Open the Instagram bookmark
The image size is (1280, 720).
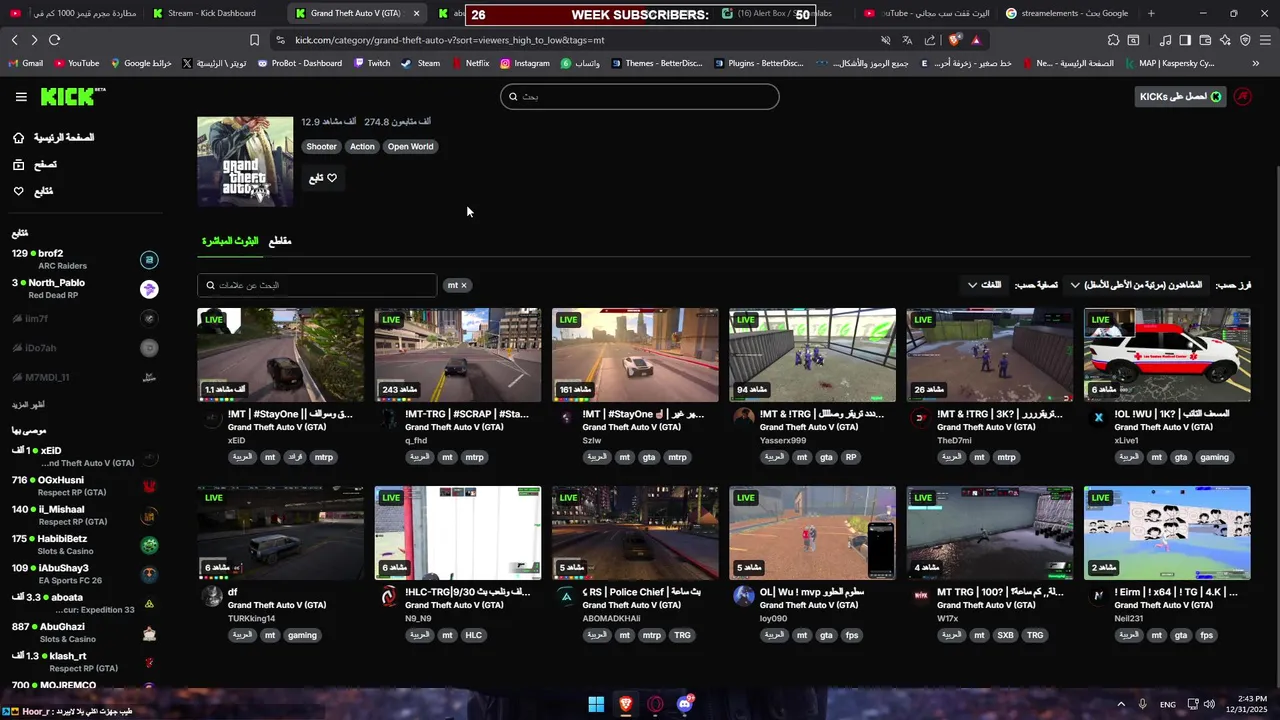pos(525,63)
